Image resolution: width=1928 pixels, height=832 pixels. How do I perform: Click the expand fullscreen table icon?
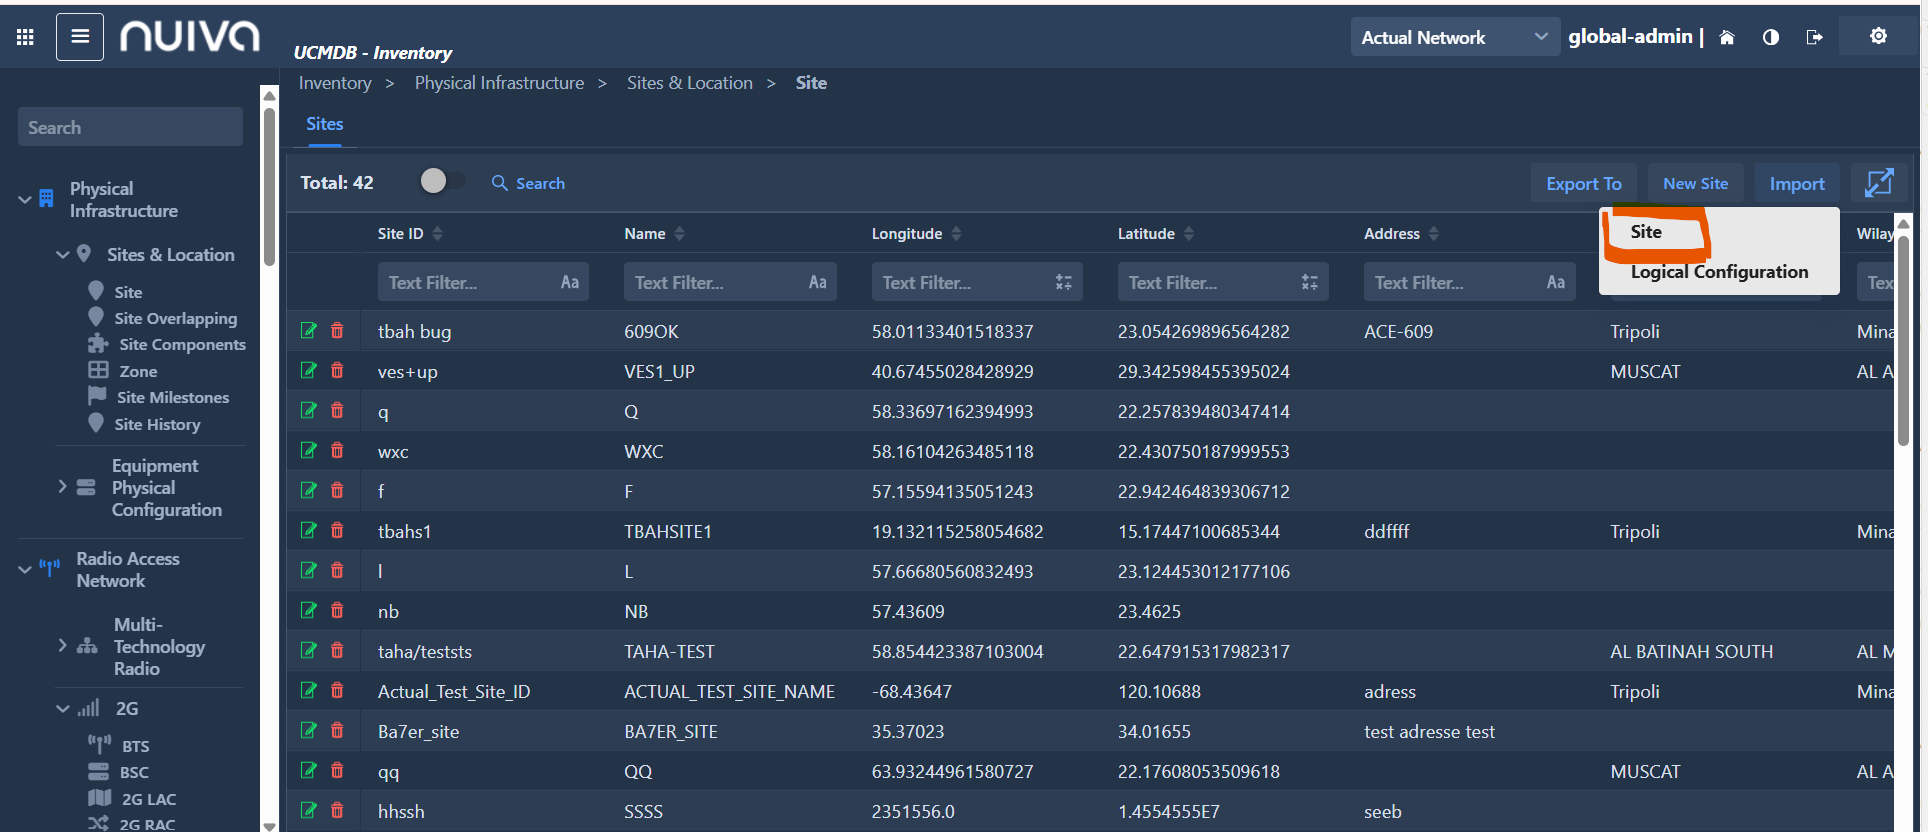[x=1879, y=183]
